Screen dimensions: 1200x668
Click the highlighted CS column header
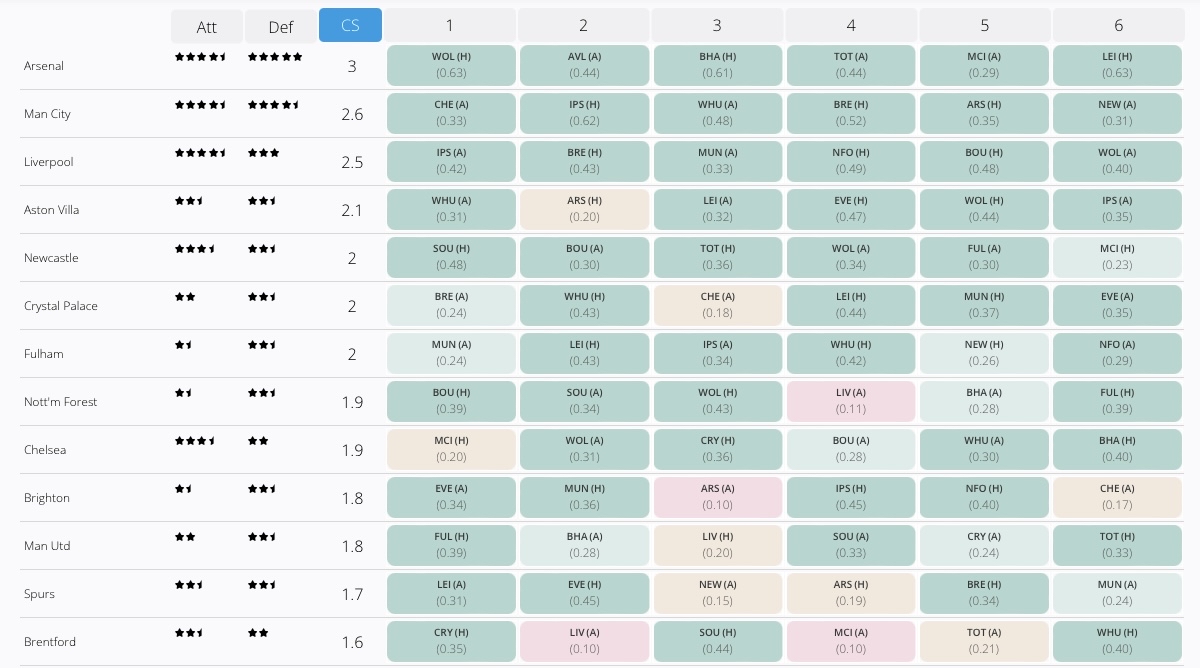pos(350,25)
